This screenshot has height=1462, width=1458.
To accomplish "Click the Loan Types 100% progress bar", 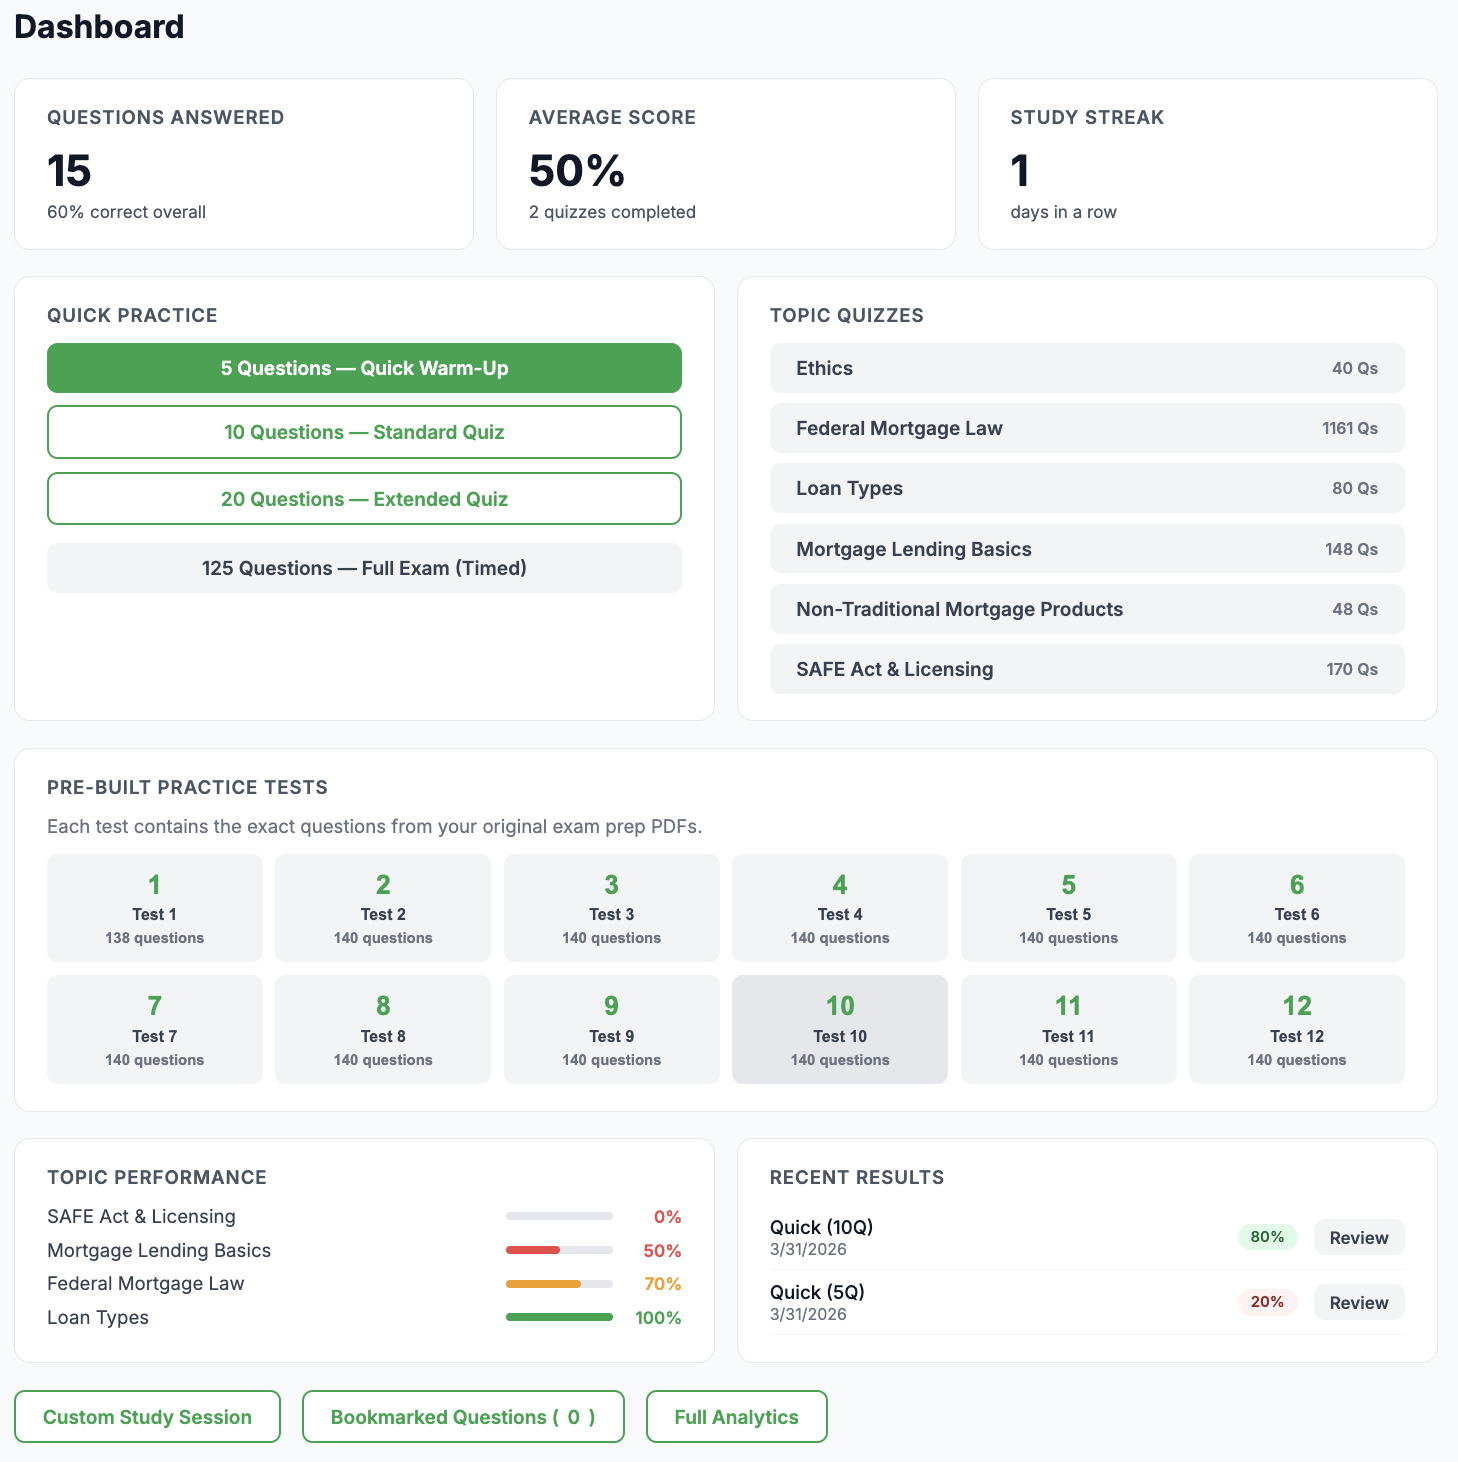I will click(559, 1317).
